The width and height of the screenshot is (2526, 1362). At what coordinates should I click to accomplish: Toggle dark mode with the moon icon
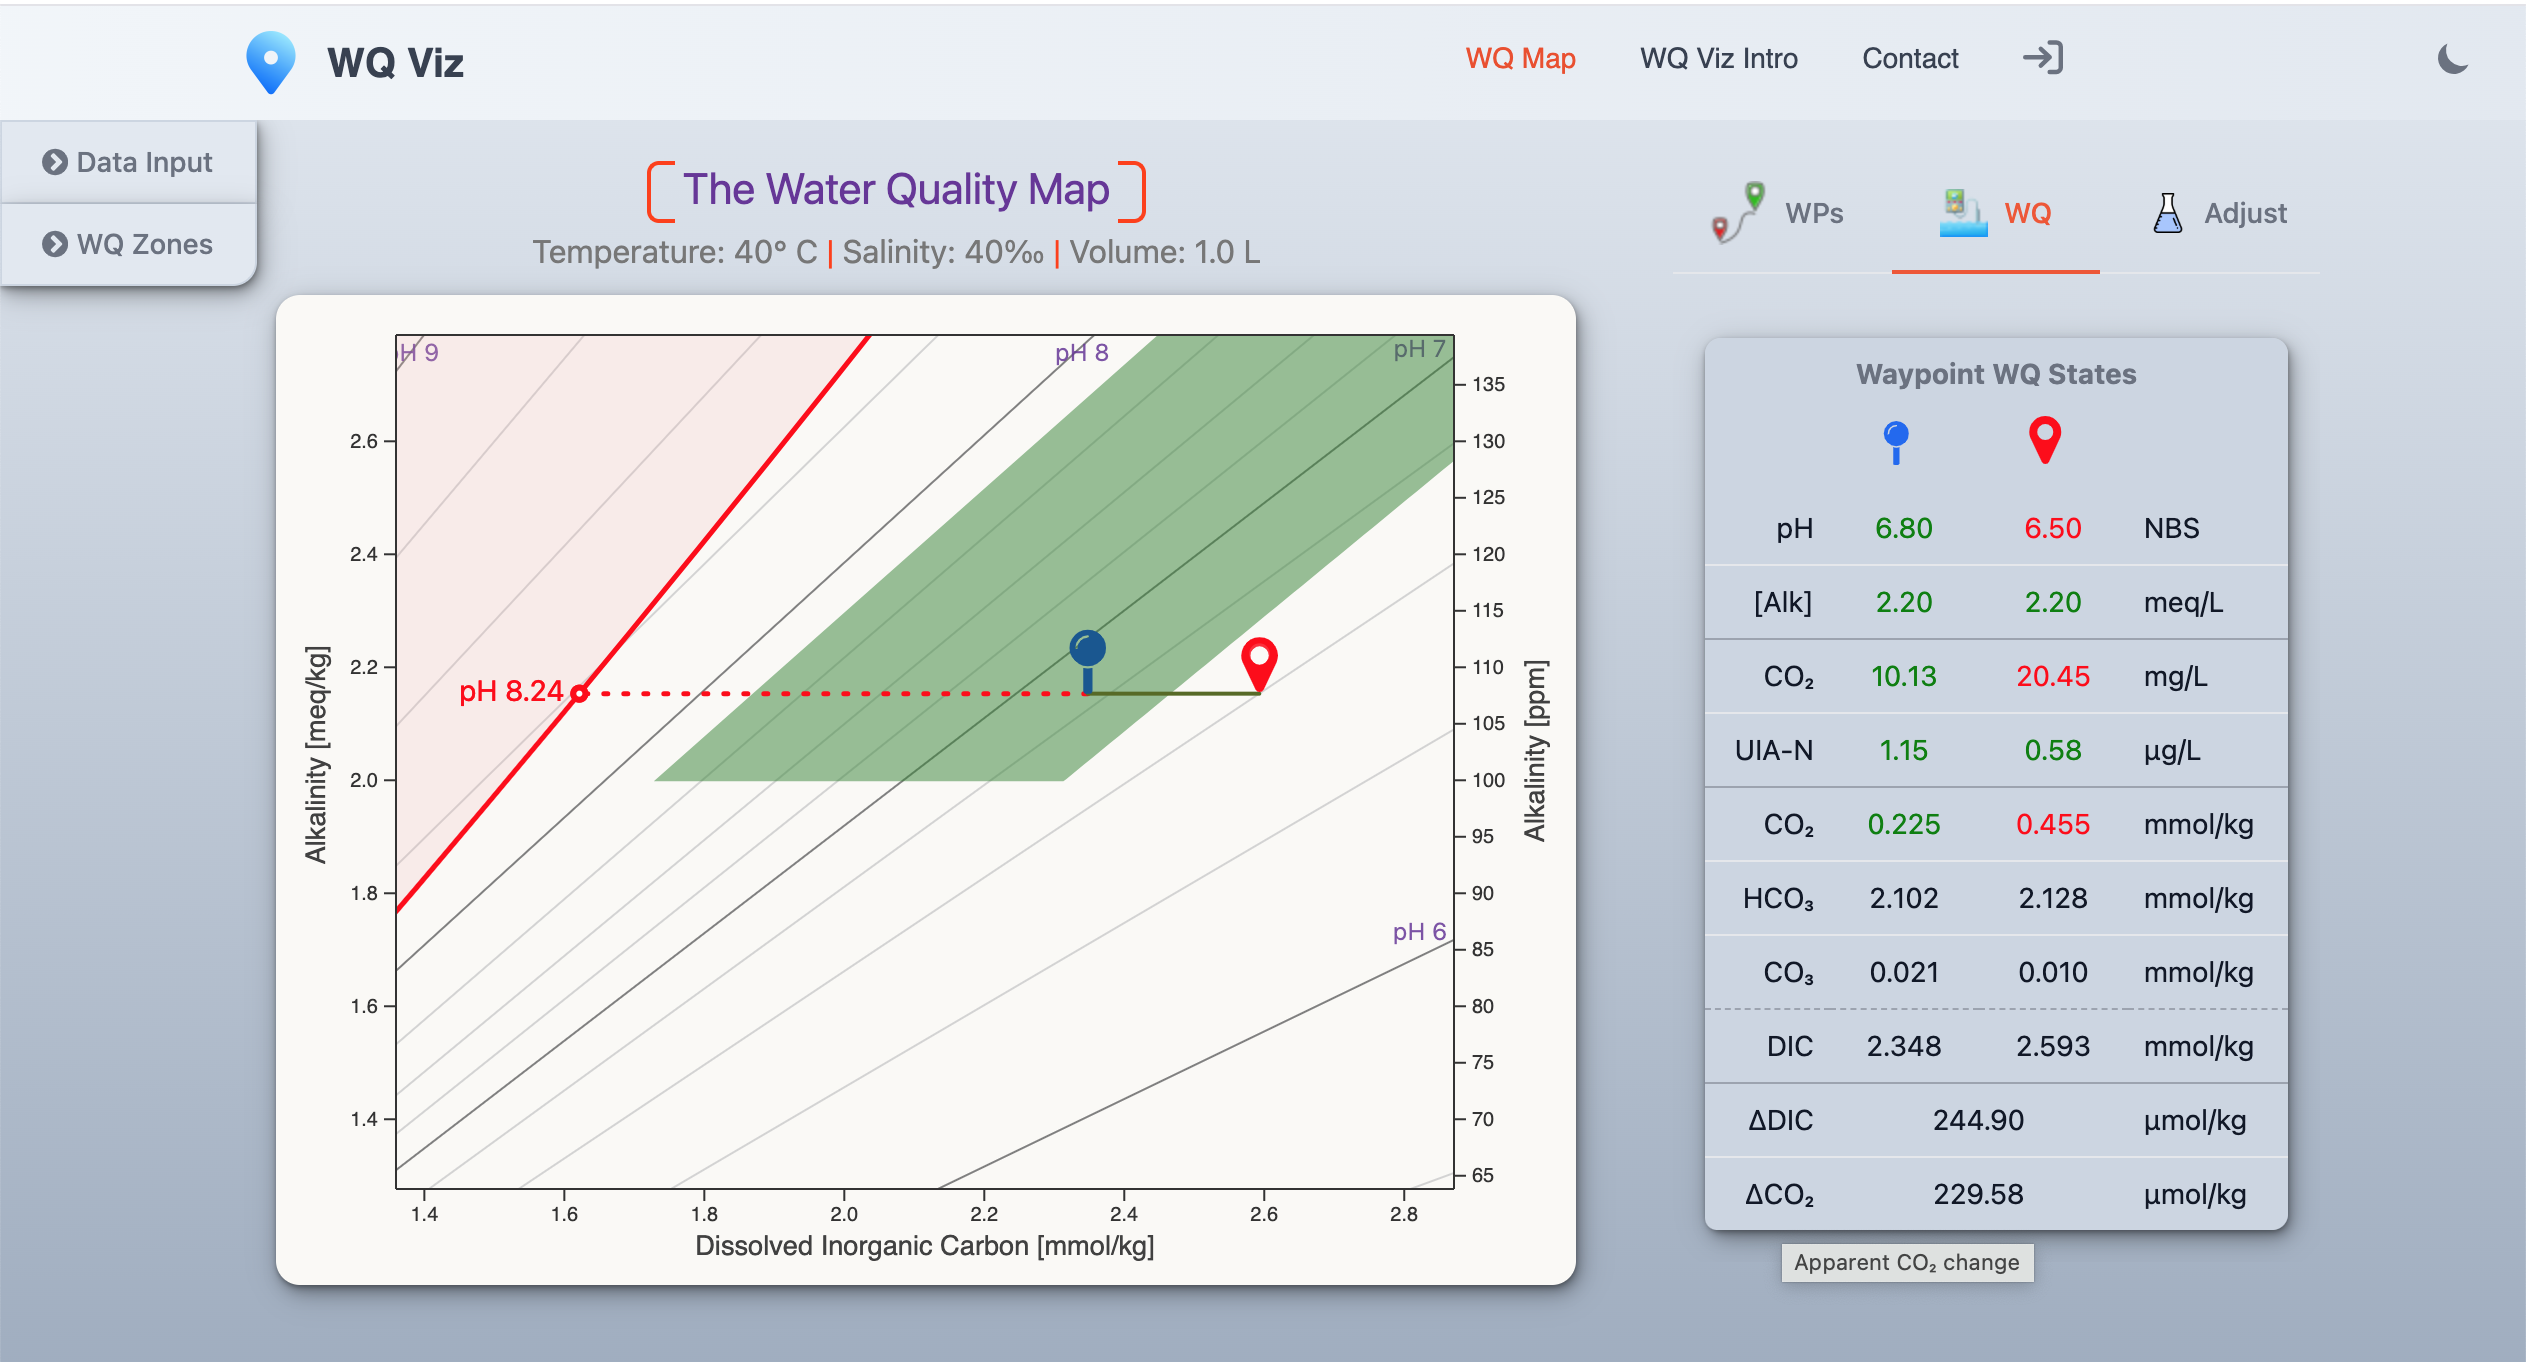pos(2452,60)
